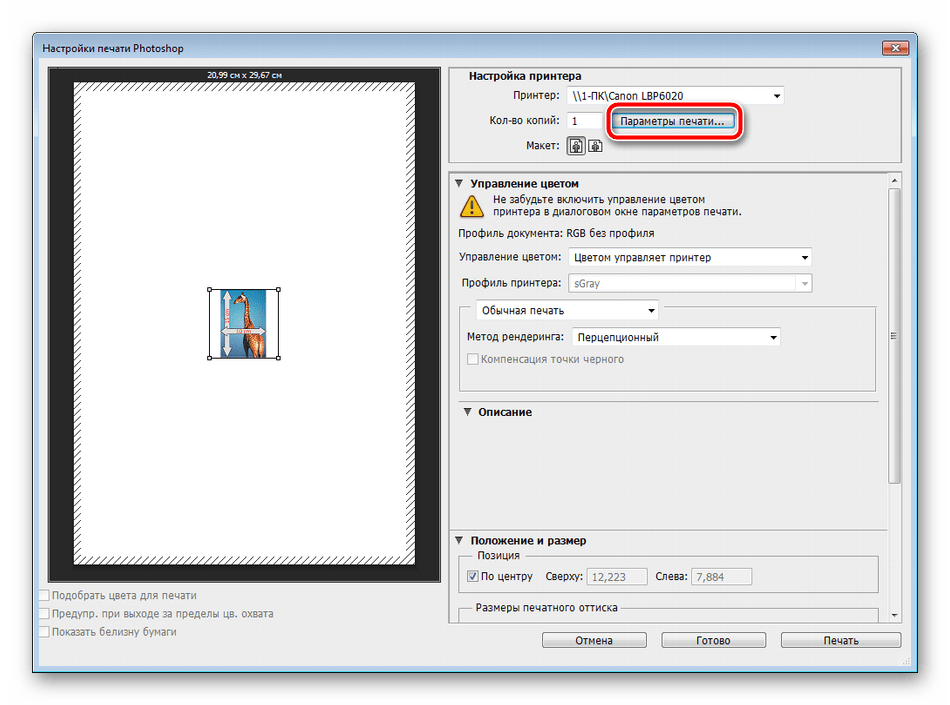Screen dimensions: 950x705
Task: Click bottom-right resize handle of image preview
Action: tap(278, 358)
